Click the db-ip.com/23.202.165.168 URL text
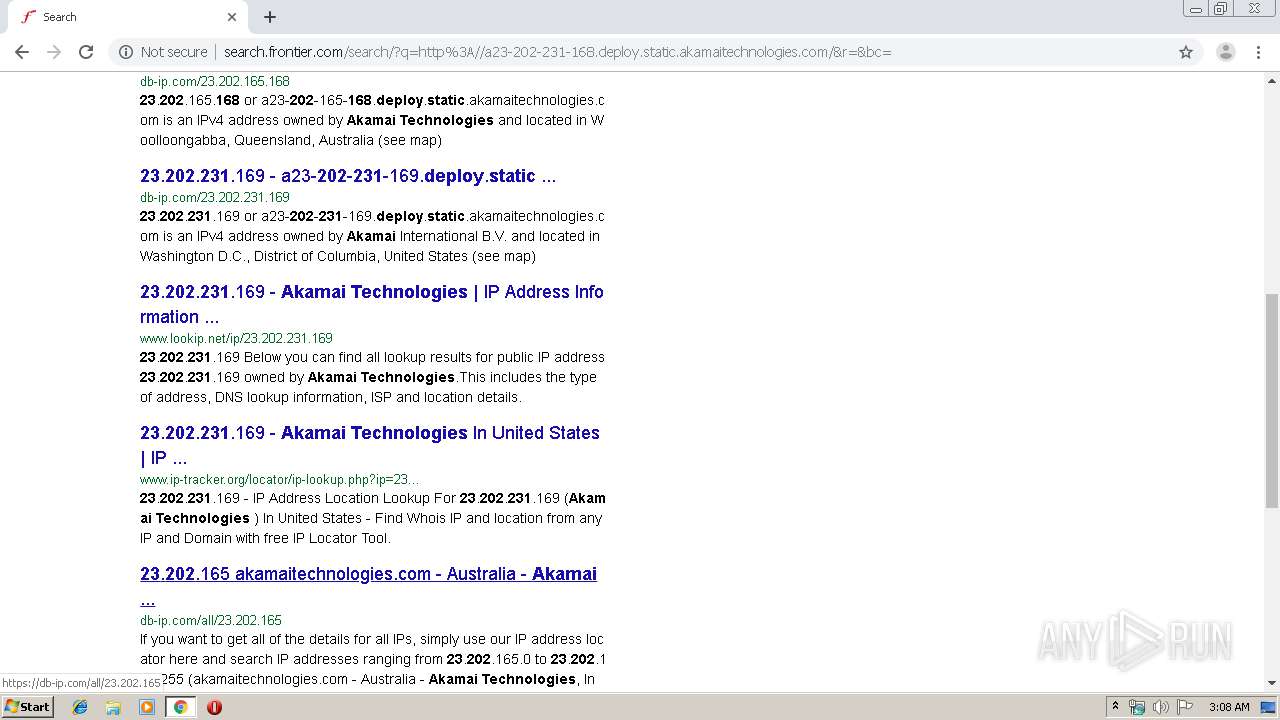Image resolution: width=1280 pixels, height=720 pixels. 215,81
